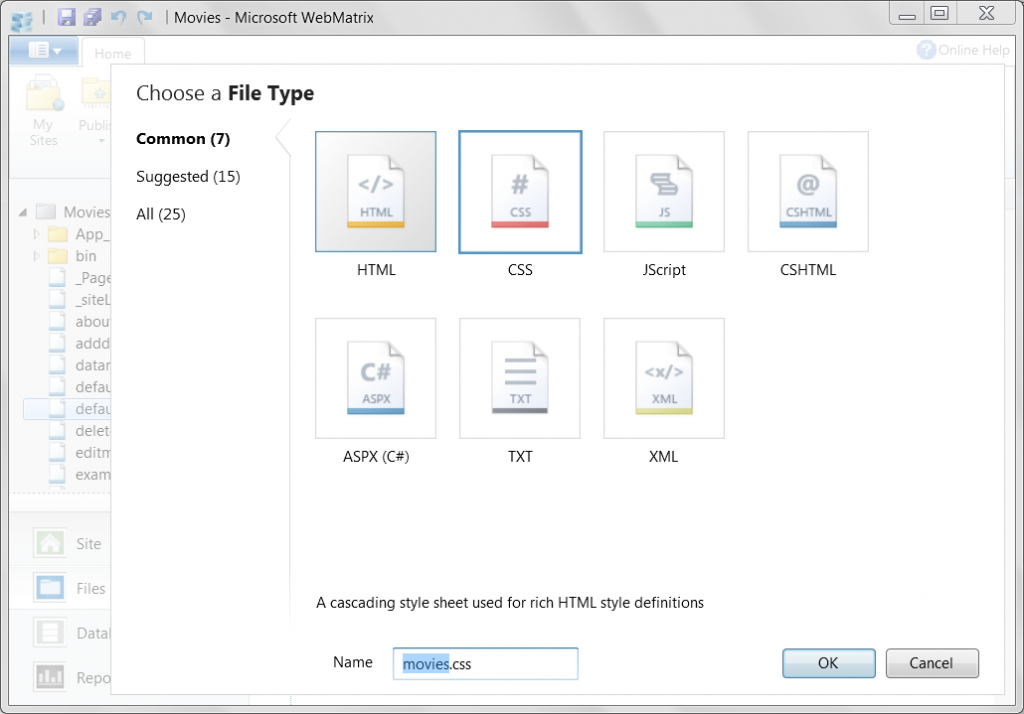
Task: Open the Site workspace icon
Action: pyautogui.click(x=50, y=543)
